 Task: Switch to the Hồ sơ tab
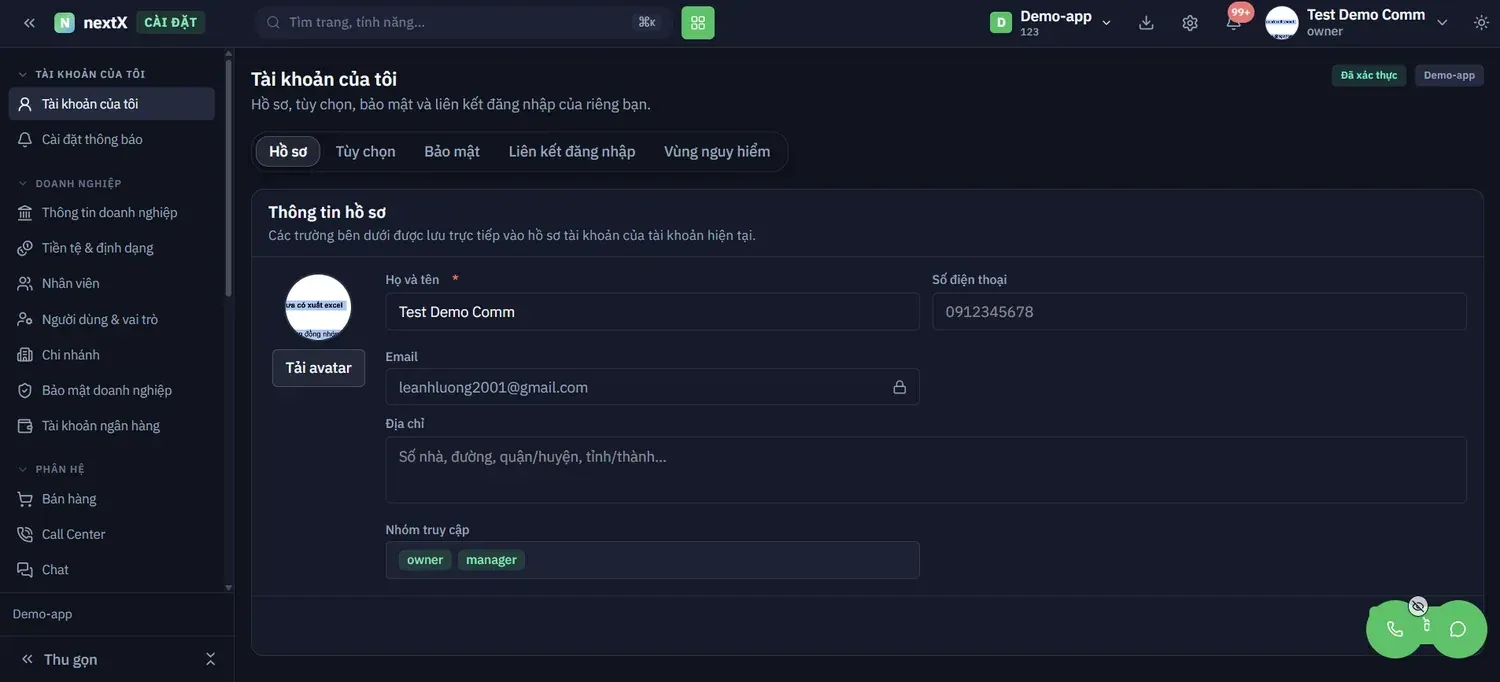(288, 151)
